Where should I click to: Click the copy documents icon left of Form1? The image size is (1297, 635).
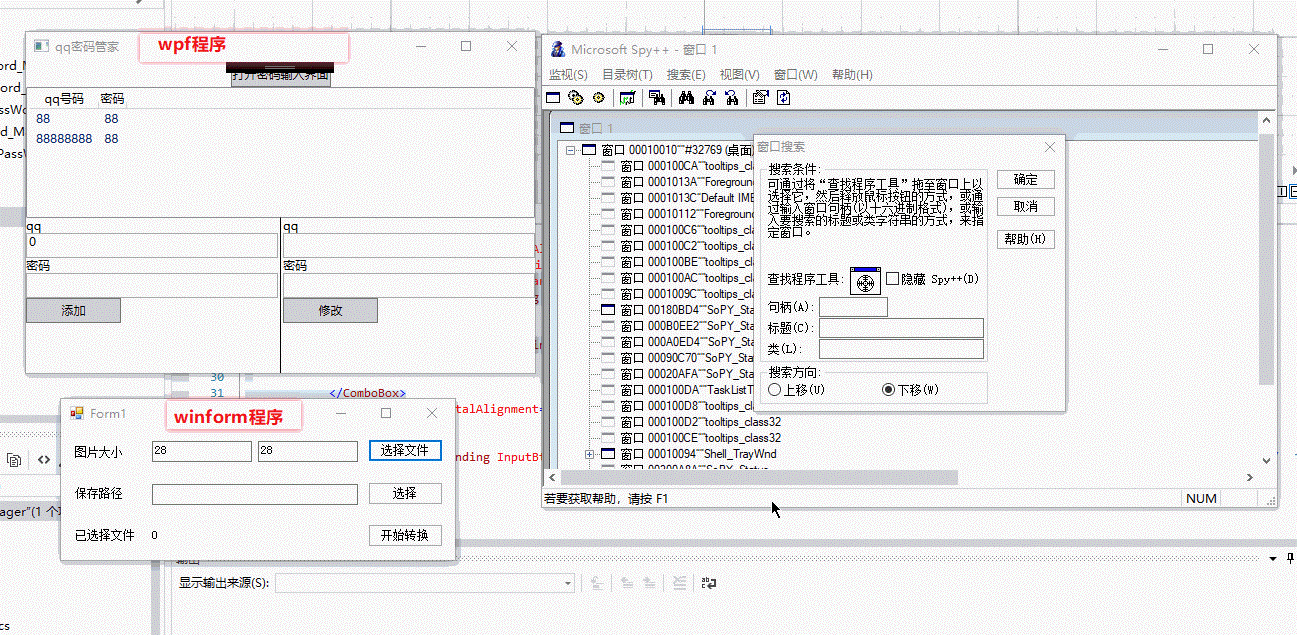pos(14,460)
